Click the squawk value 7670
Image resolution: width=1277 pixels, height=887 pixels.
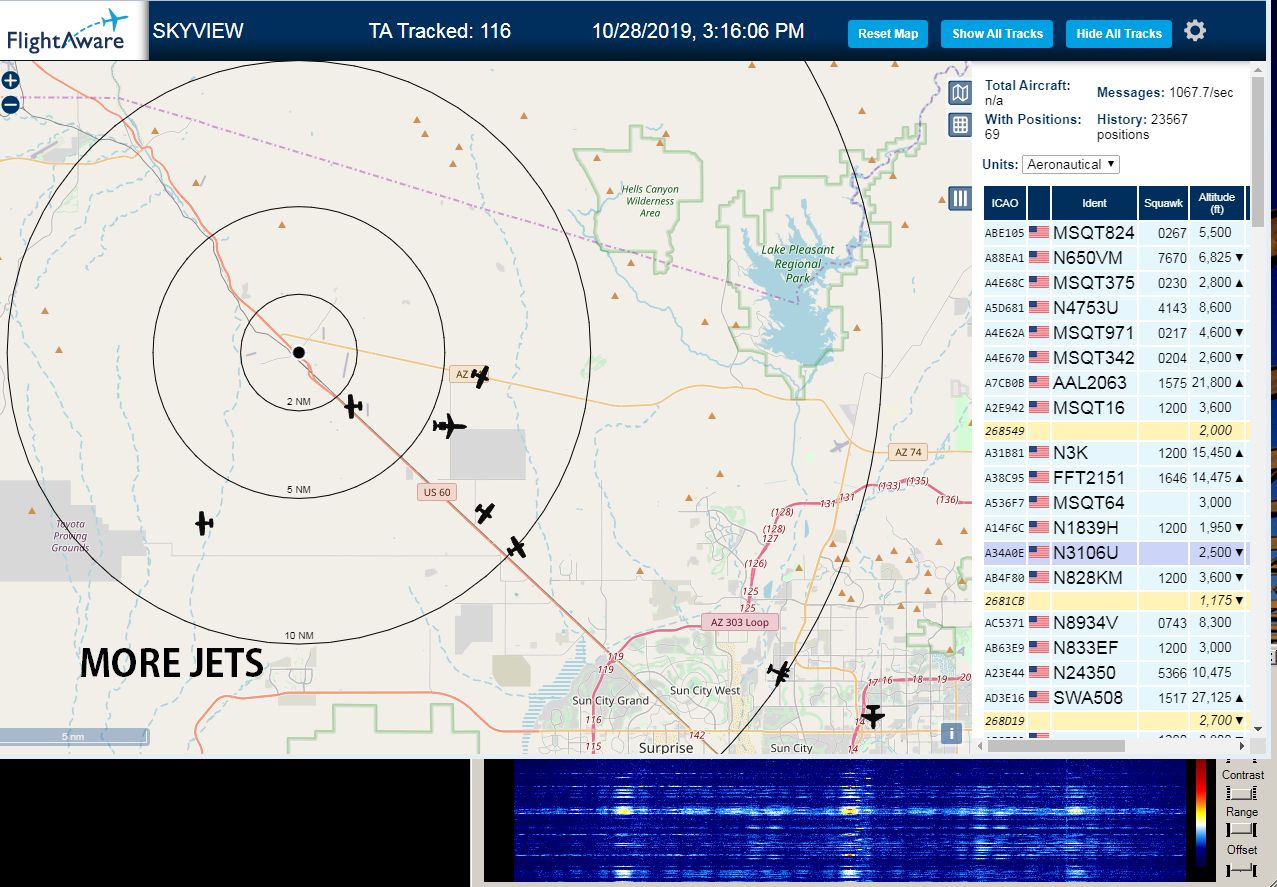coord(1173,258)
